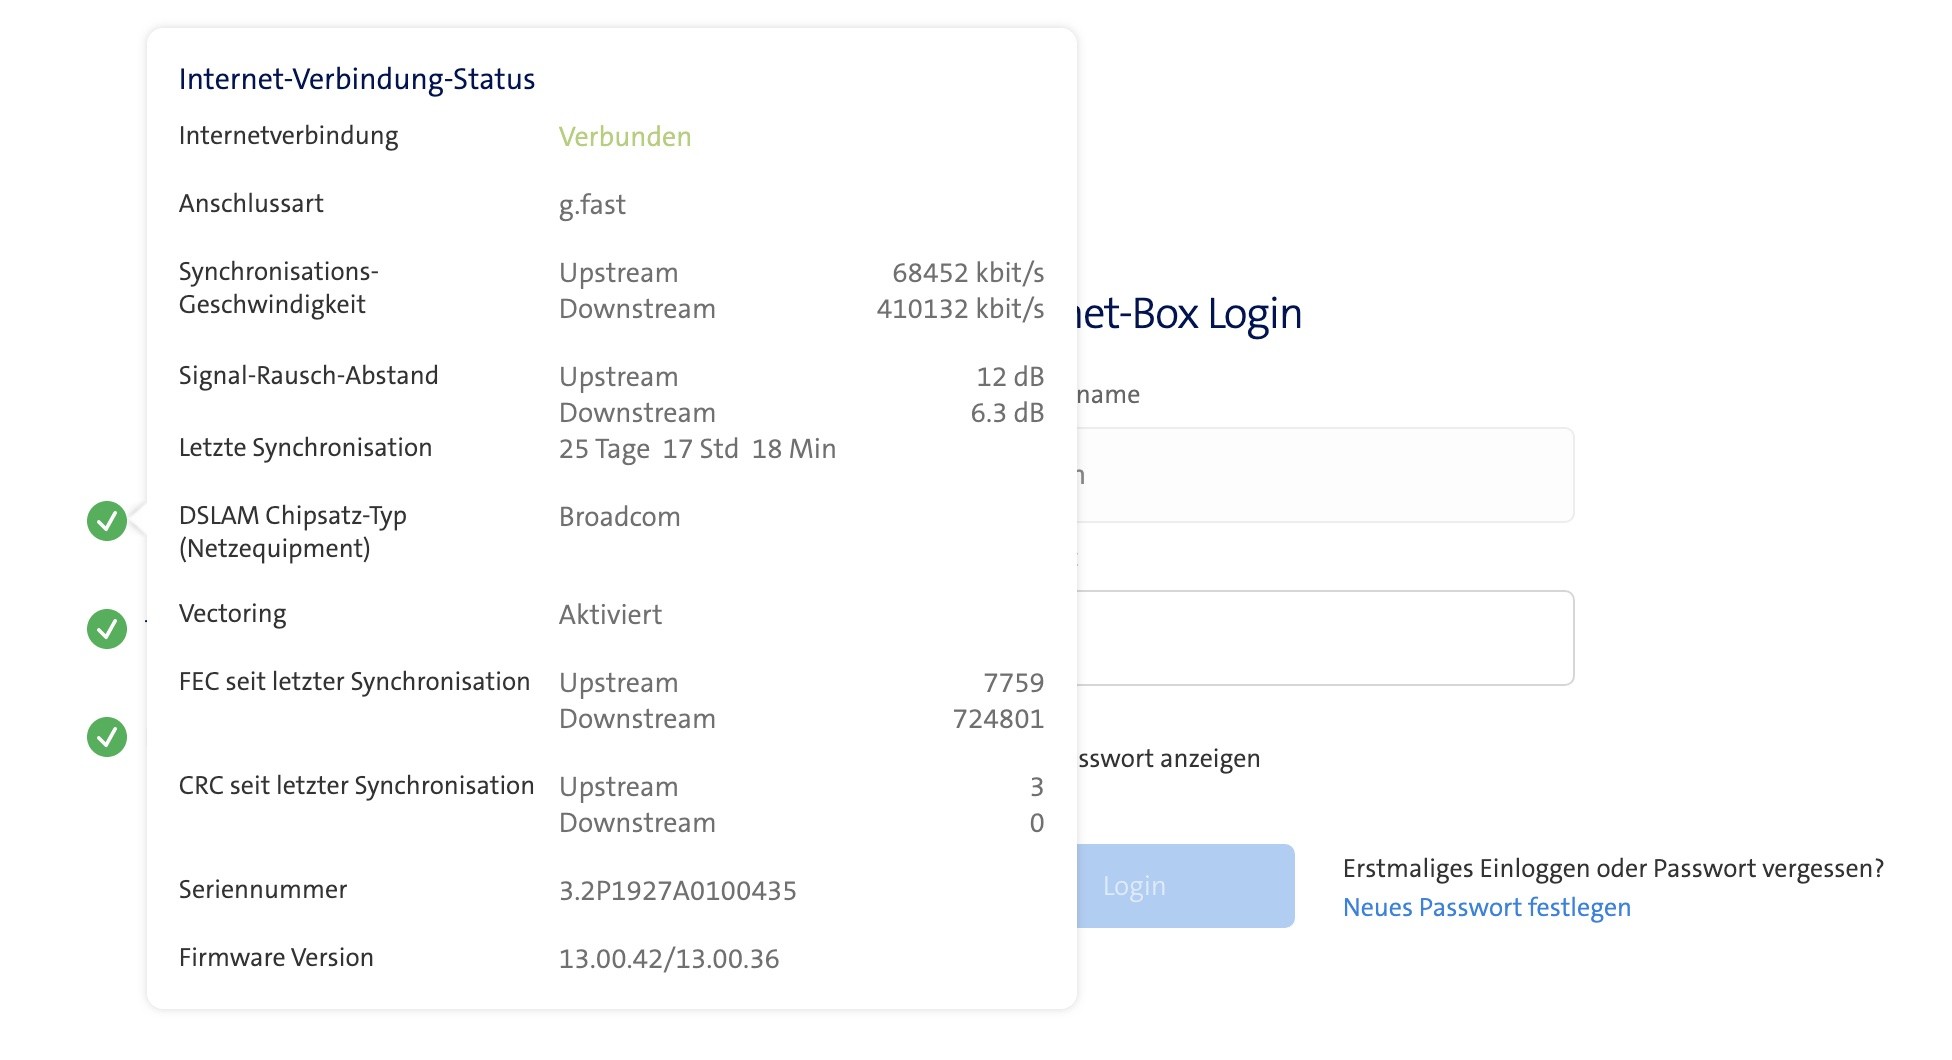Focus the username input field
Viewport: 1952px width, 1060px height.
pyautogui.click(x=1324, y=475)
